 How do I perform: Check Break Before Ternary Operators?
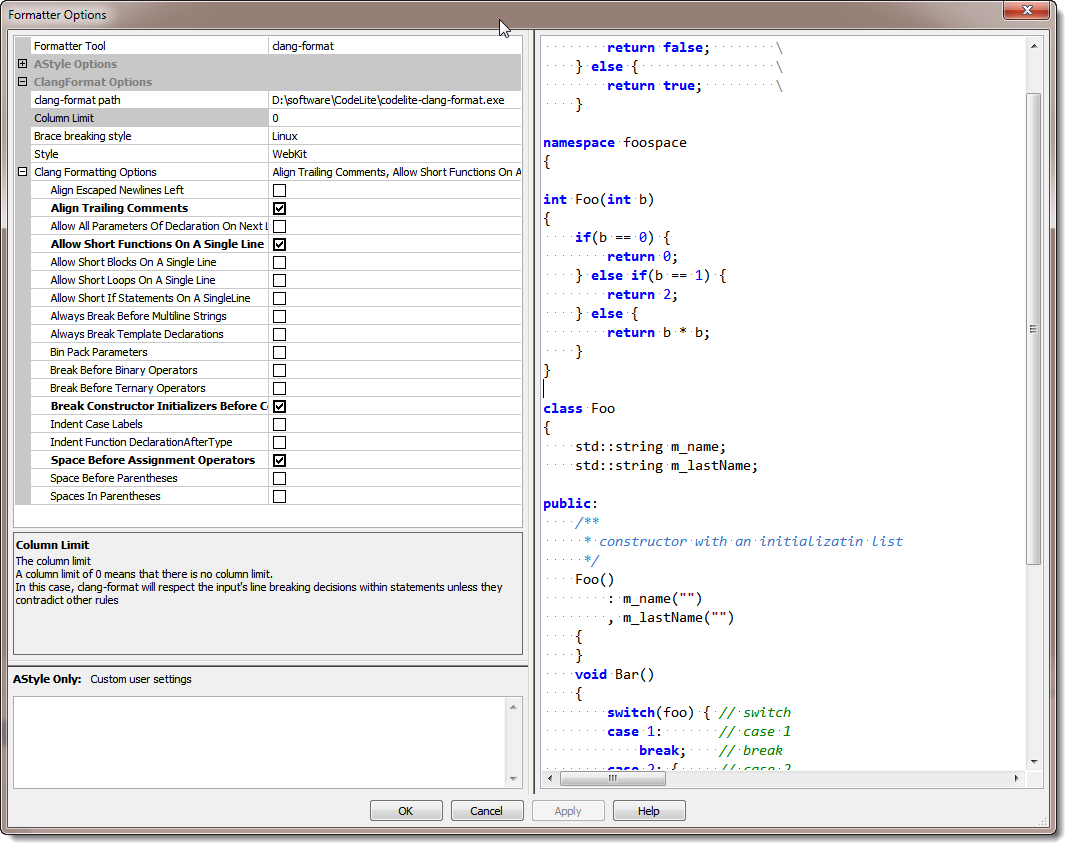(x=280, y=388)
